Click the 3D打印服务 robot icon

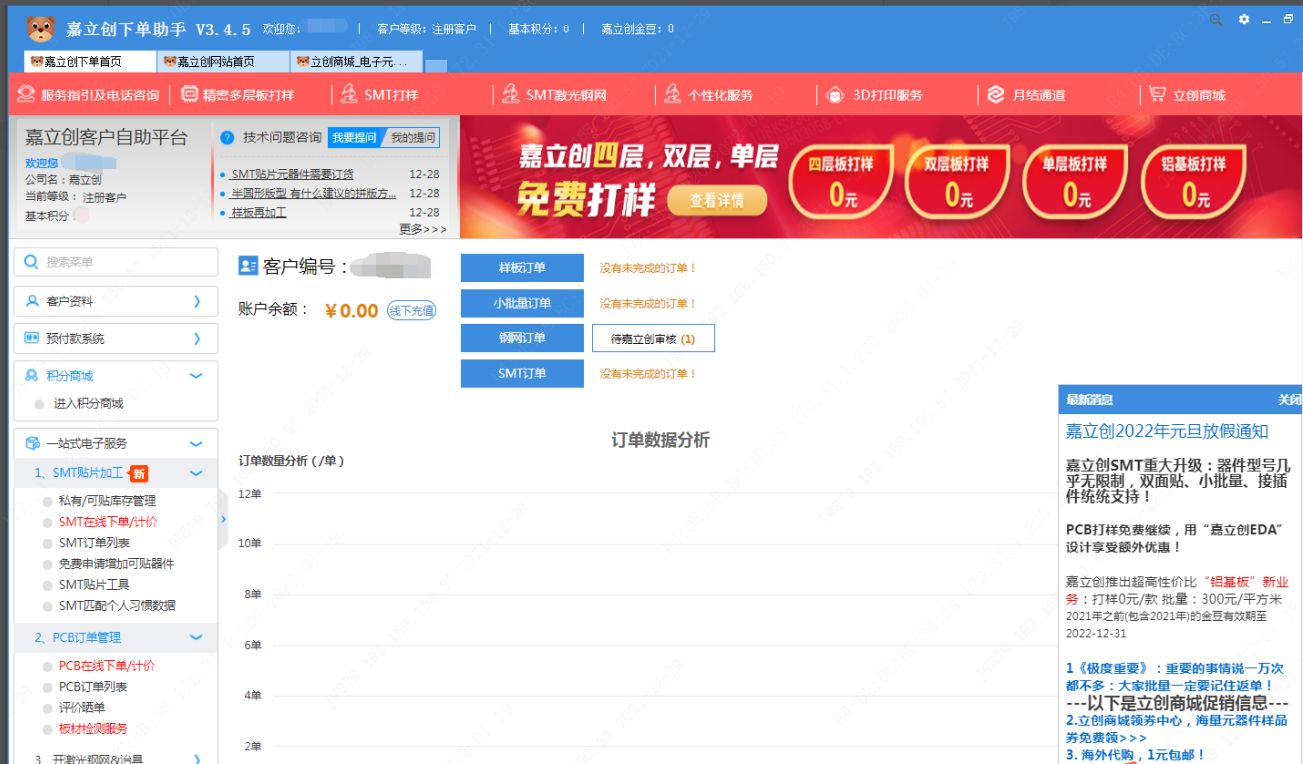click(x=835, y=95)
